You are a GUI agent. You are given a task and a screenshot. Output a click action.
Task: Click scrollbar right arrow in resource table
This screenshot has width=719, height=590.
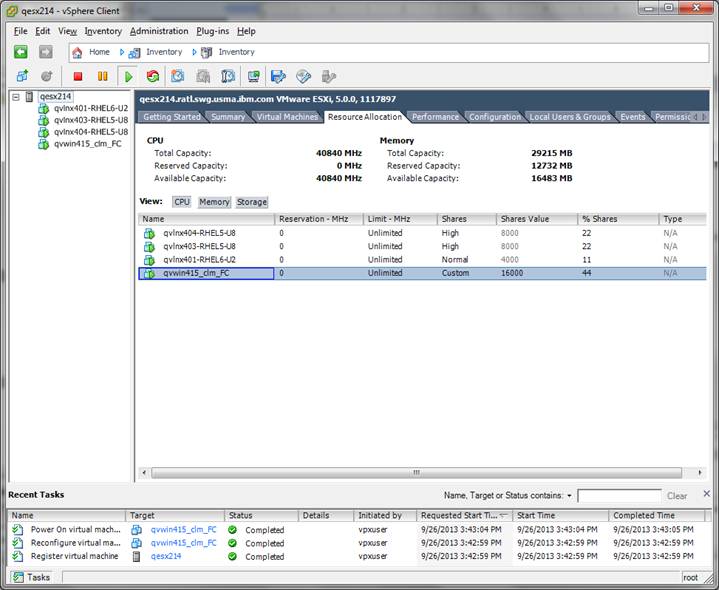coord(700,473)
